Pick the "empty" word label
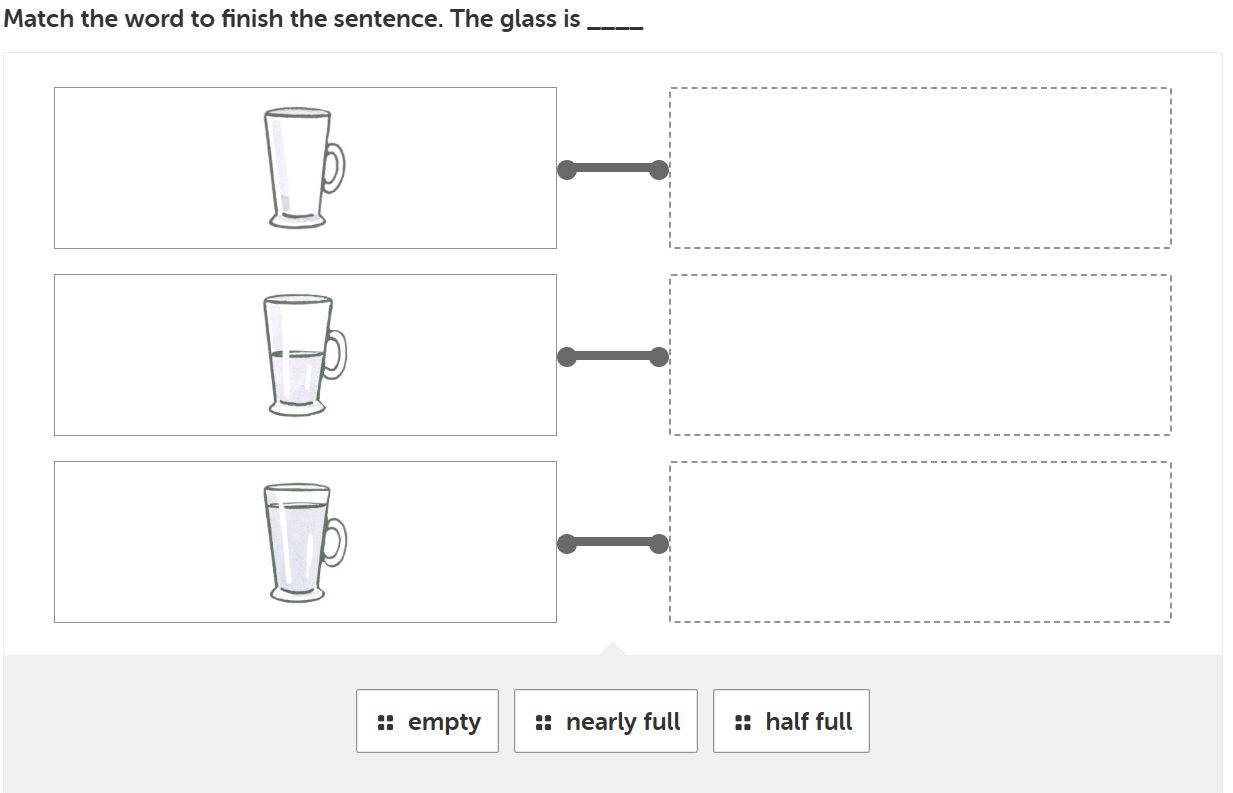This screenshot has width=1233, height=793. pyautogui.click(x=444, y=722)
